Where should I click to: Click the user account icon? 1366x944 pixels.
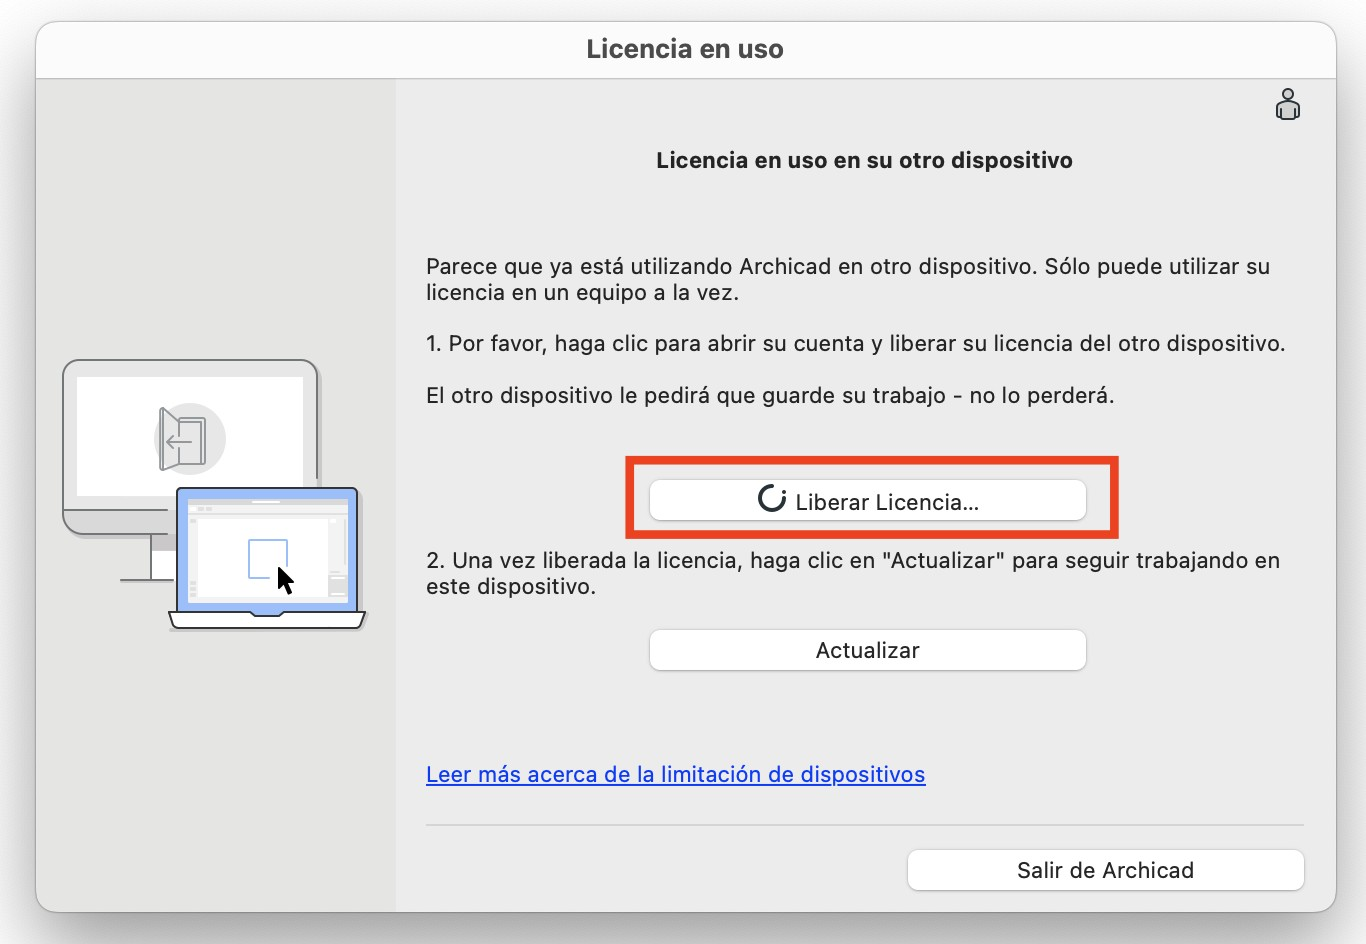click(1287, 105)
